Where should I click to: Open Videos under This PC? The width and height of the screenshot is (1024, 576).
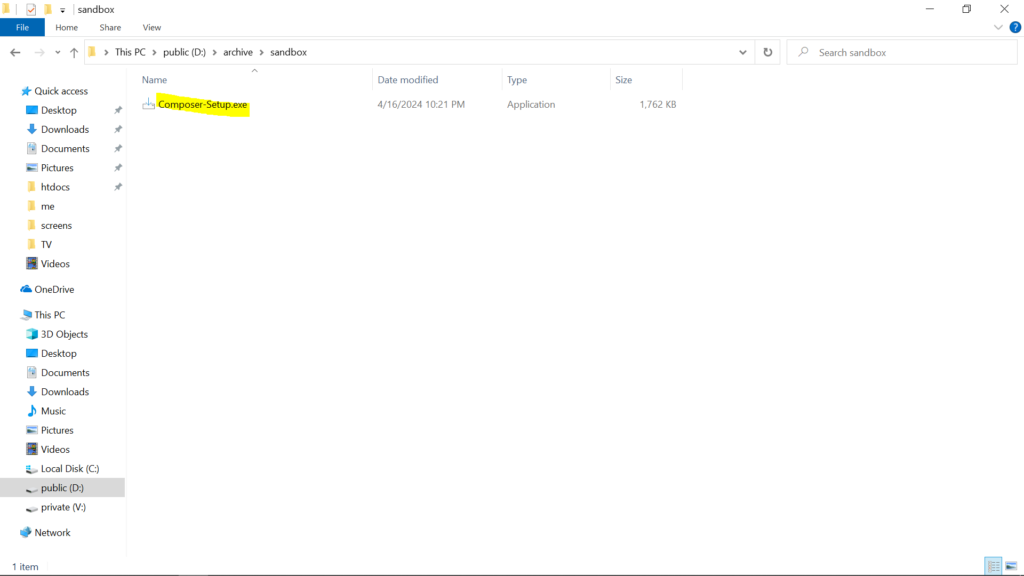coord(55,449)
